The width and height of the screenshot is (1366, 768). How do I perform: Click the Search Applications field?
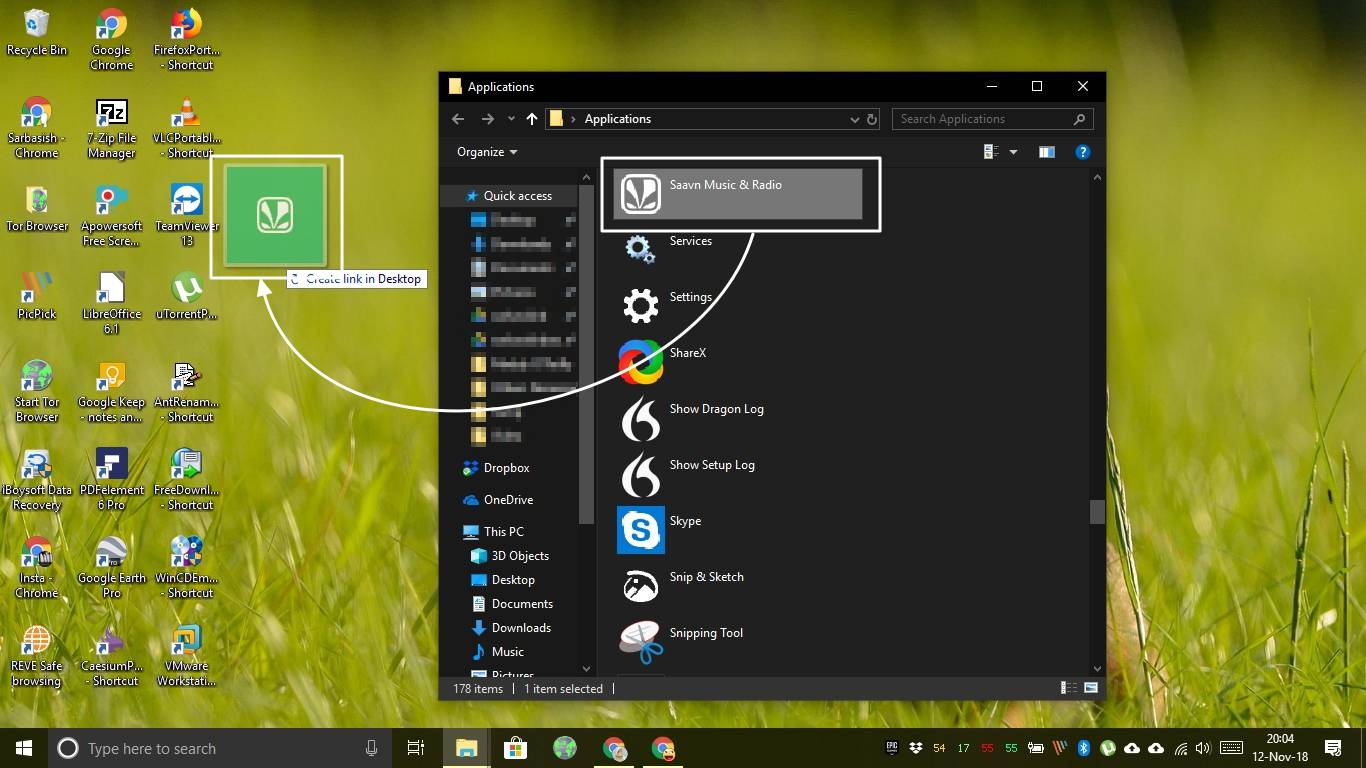[x=992, y=119]
